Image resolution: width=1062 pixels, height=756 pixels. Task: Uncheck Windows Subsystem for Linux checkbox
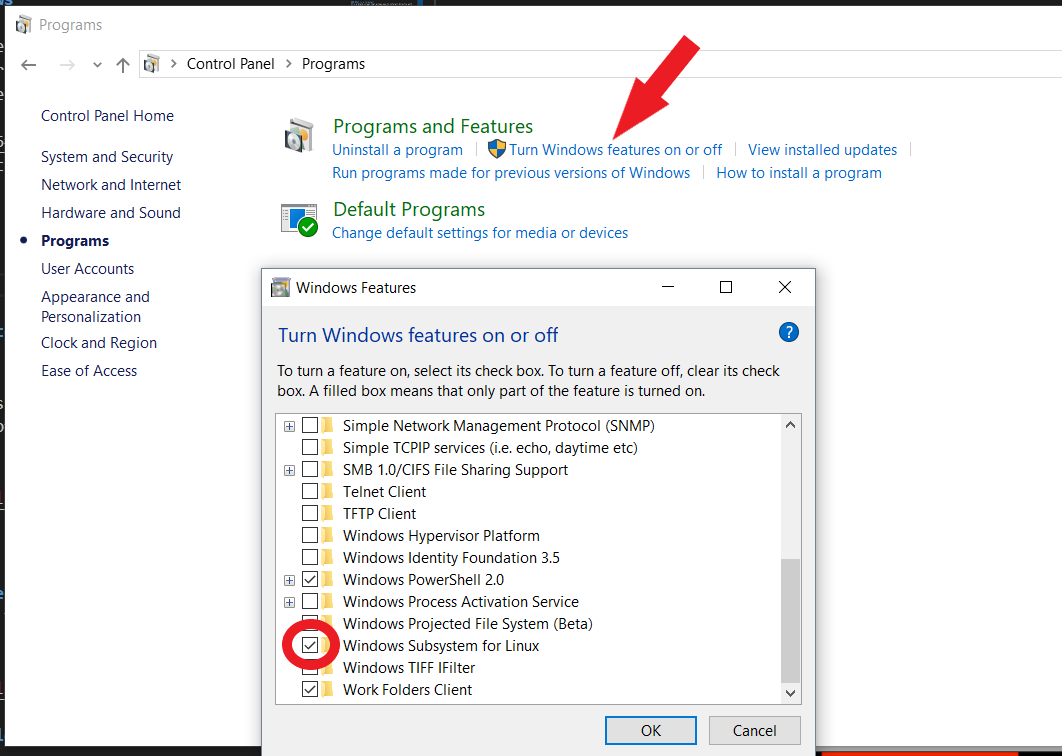(x=310, y=646)
